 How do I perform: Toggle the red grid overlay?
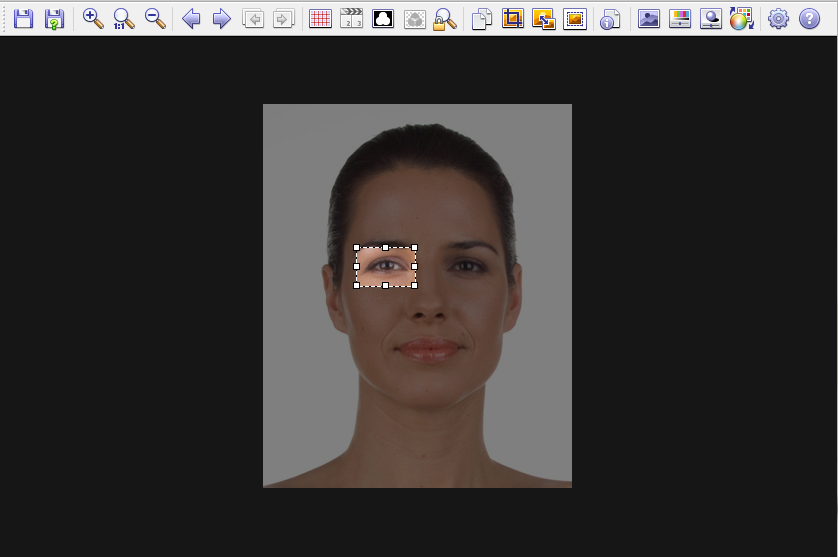point(320,19)
